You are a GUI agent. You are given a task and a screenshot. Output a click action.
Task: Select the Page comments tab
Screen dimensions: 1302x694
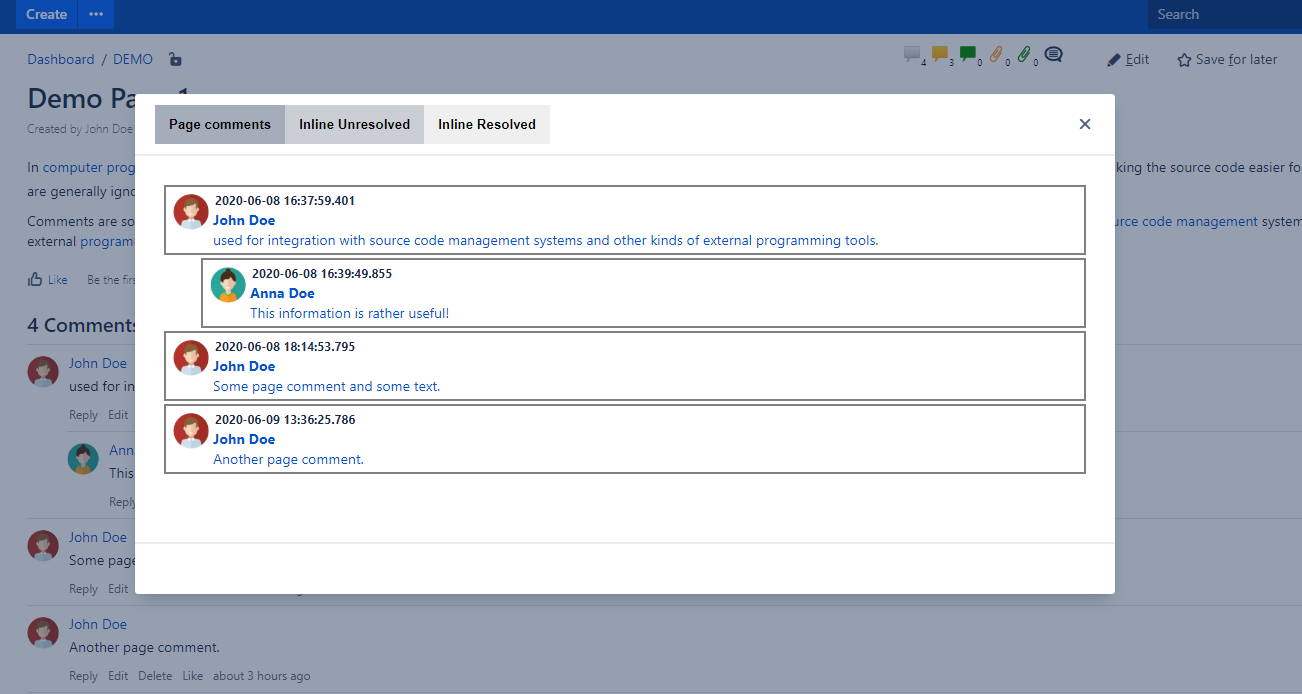pos(219,124)
